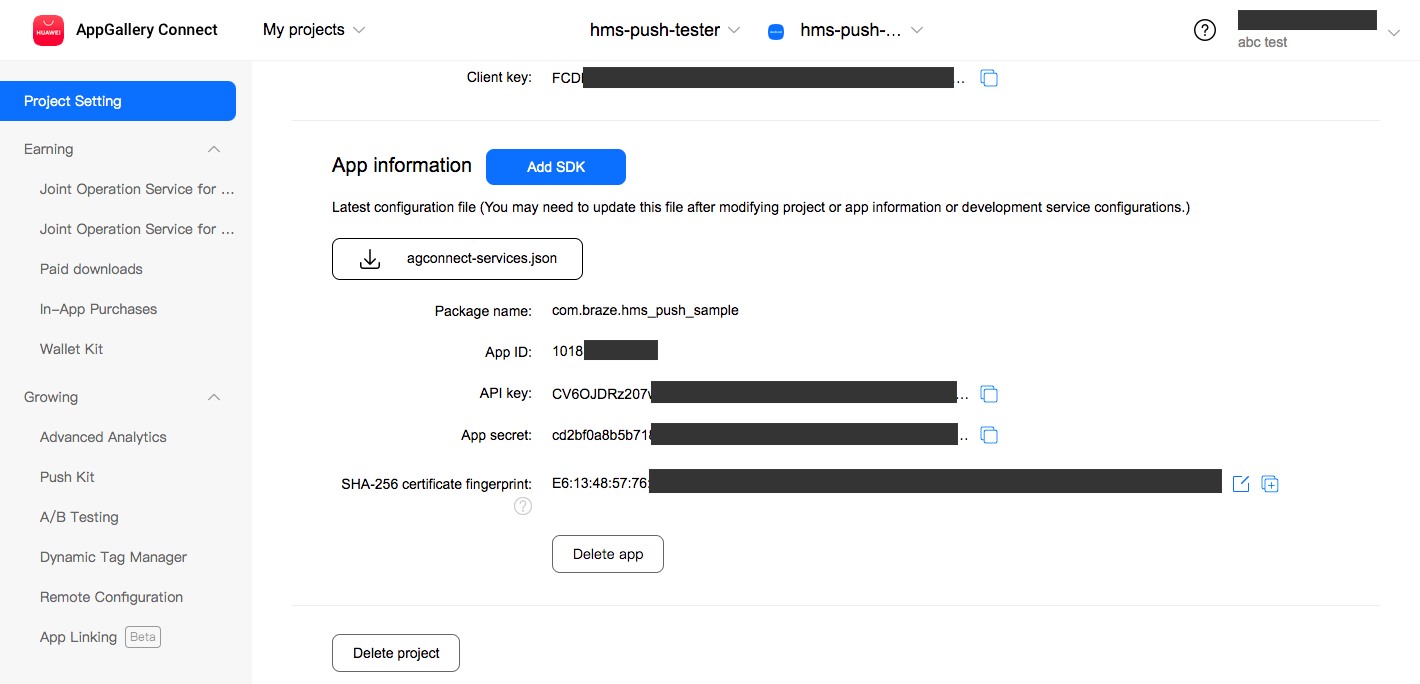The height and width of the screenshot is (684, 1420).
Task: Download the agconnect-services.json file
Action: [457, 259]
